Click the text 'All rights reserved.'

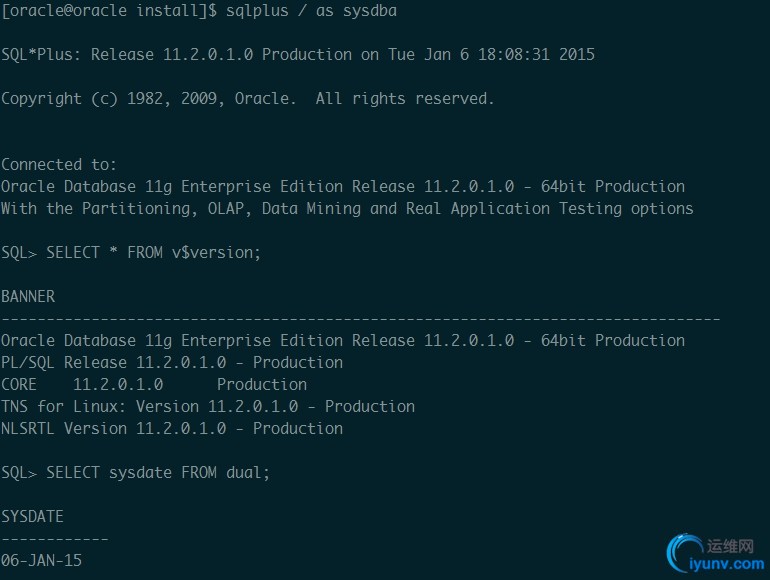(x=405, y=99)
